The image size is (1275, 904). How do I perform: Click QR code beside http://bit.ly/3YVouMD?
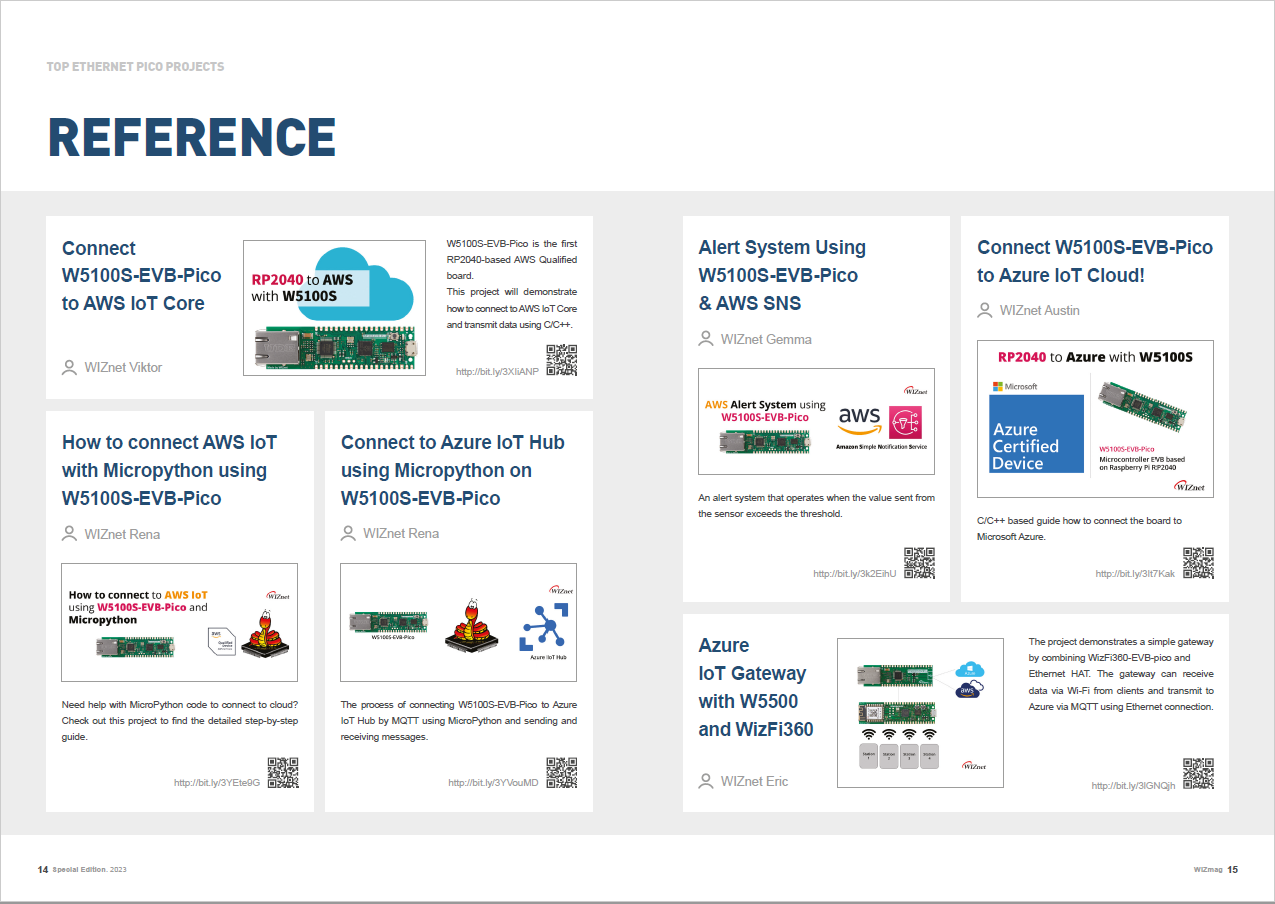[x=562, y=773]
